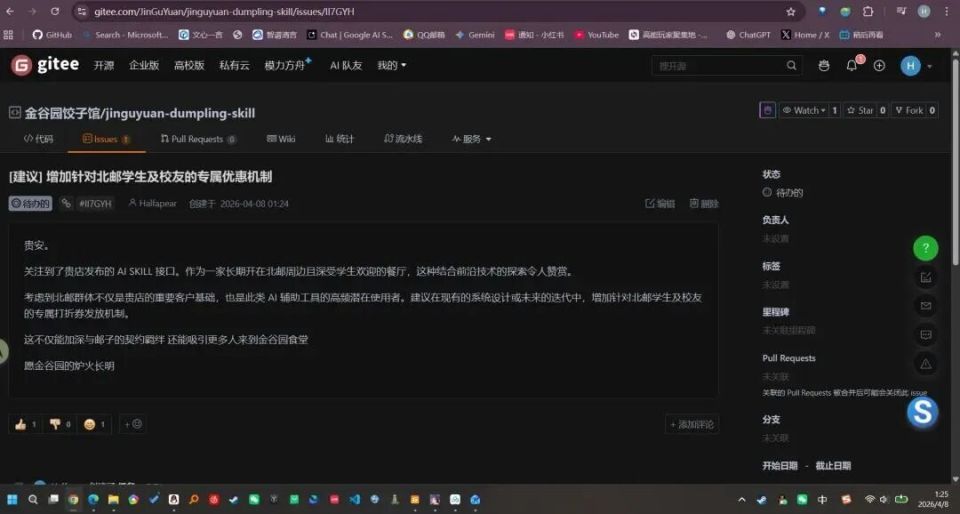Image resolution: width=960 pixels, height=514 pixels.
Task: Click the Gitee search input field
Action: 719,65
